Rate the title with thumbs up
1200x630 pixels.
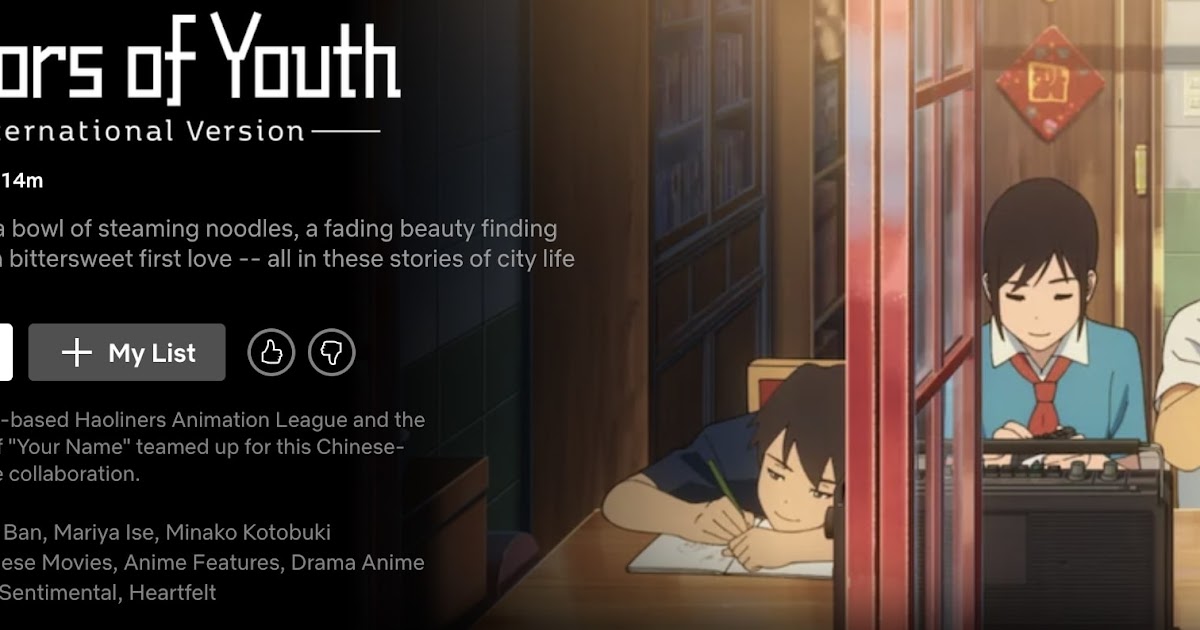pos(271,352)
